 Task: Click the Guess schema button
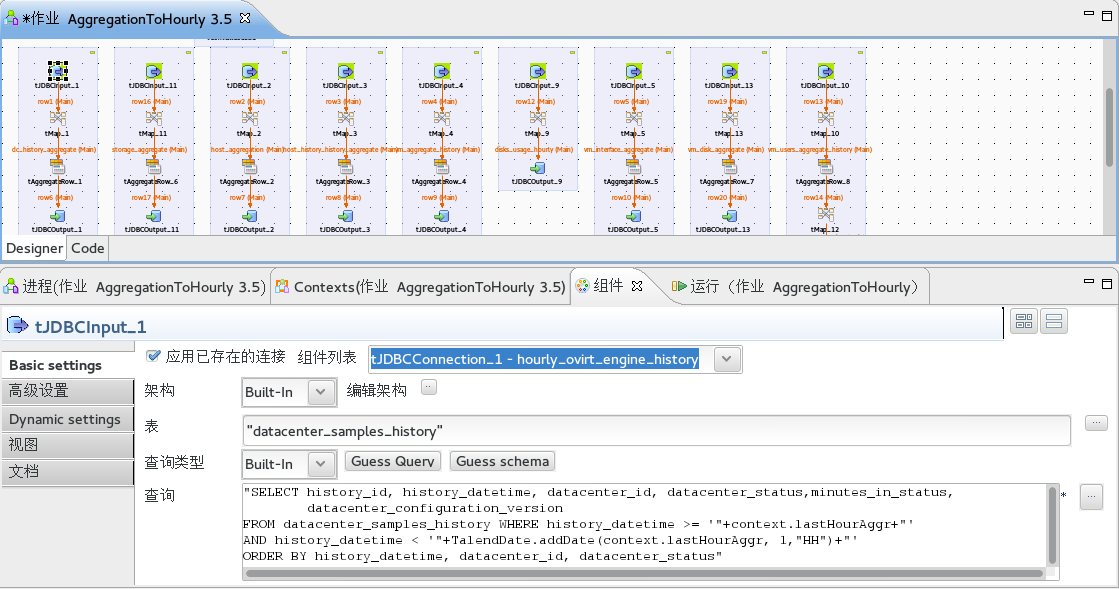point(502,461)
